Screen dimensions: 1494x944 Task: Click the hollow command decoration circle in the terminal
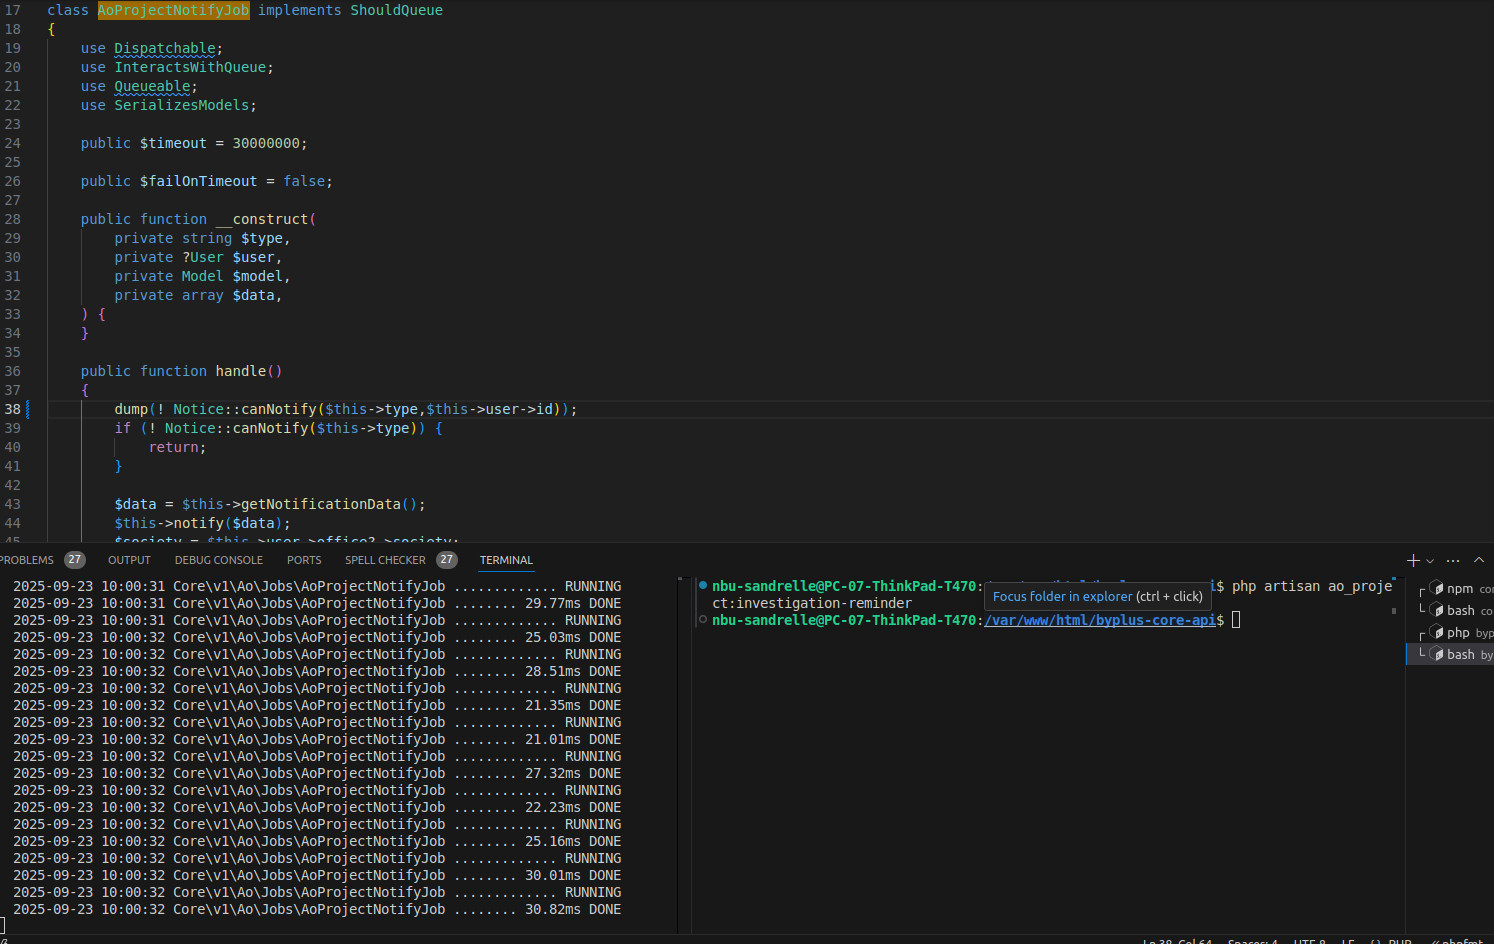(703, 619)
